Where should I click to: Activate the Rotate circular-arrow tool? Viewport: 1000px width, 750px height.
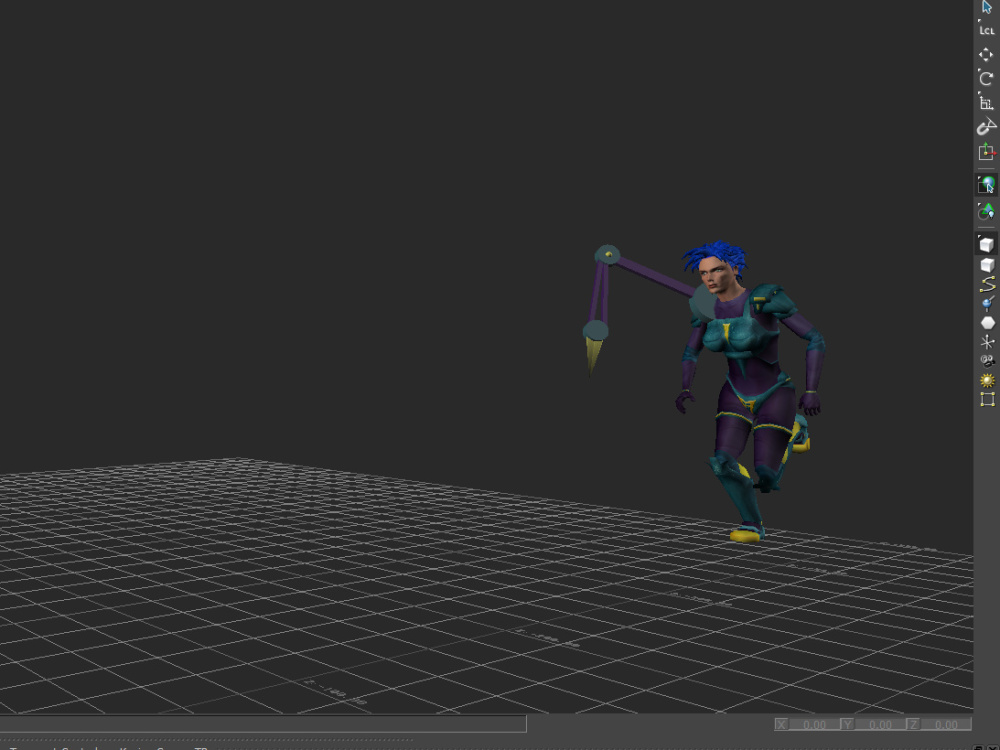(987, 78)
